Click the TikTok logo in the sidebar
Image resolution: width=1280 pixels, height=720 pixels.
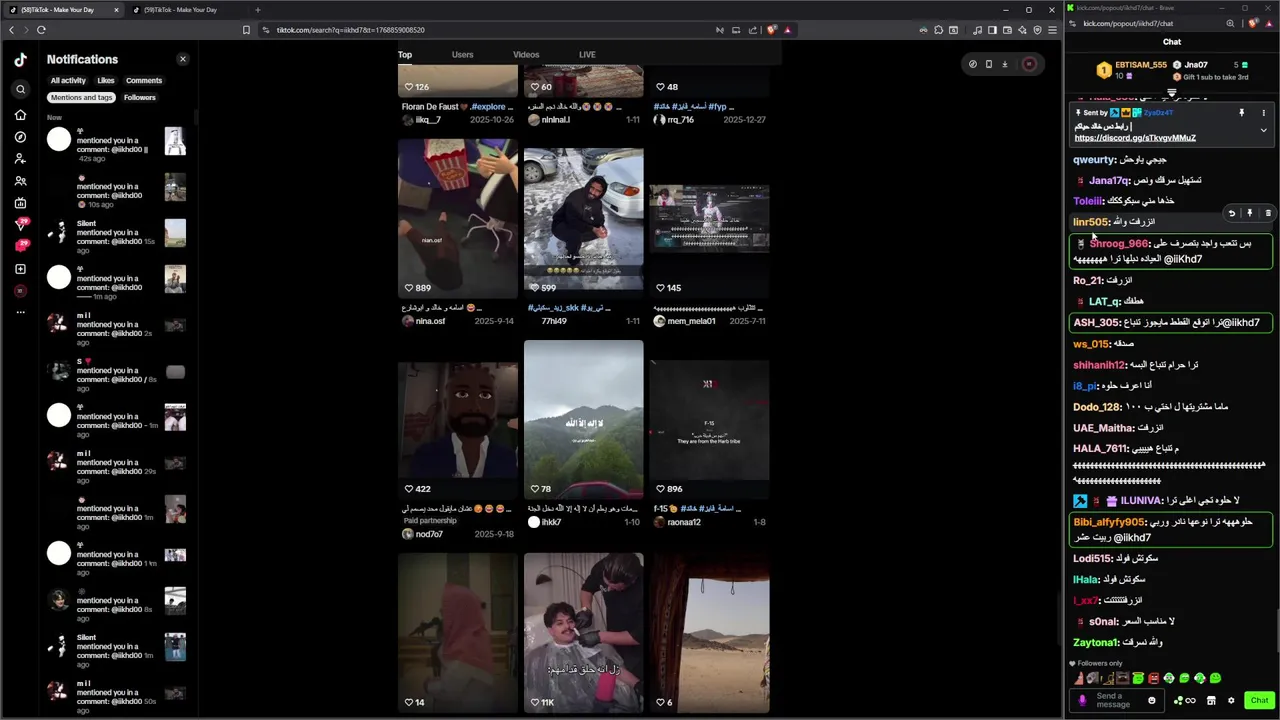click(x=20, y=59)
